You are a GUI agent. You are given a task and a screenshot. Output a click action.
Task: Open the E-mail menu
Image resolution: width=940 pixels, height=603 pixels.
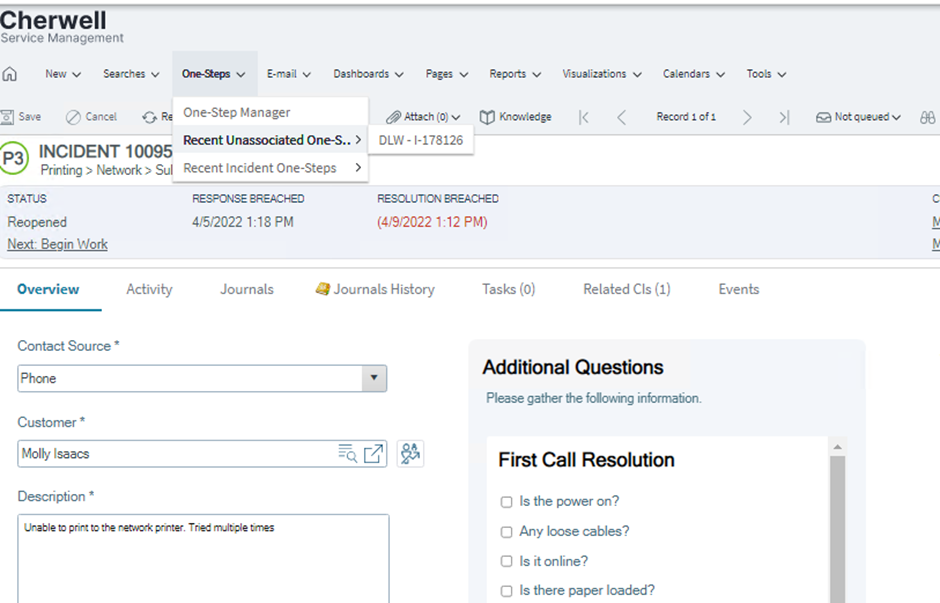(x=288, y=73)
